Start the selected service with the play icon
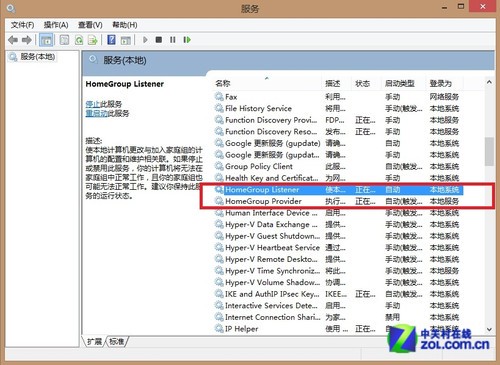This screenshot has width=500, height=365. (145, 40)
